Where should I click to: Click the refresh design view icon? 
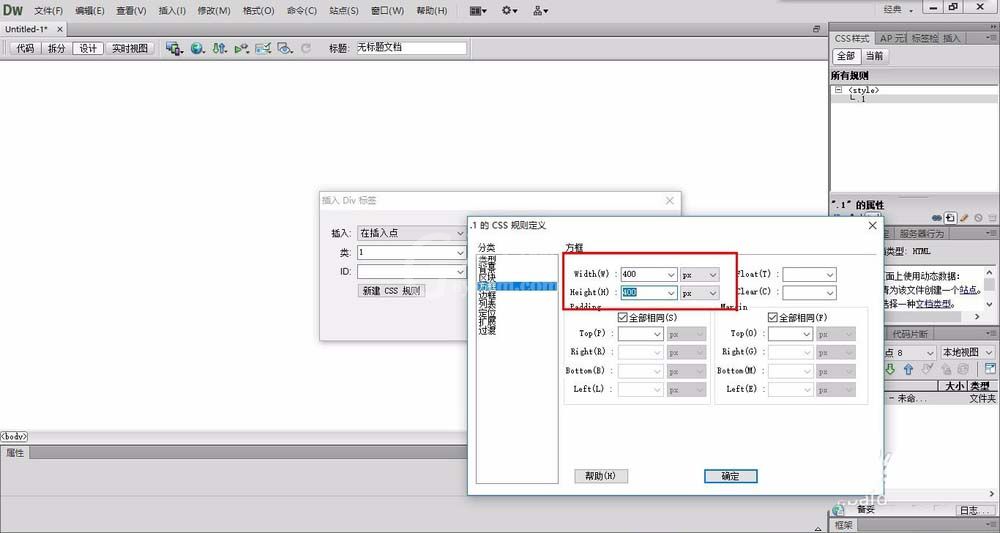point(306,48)
